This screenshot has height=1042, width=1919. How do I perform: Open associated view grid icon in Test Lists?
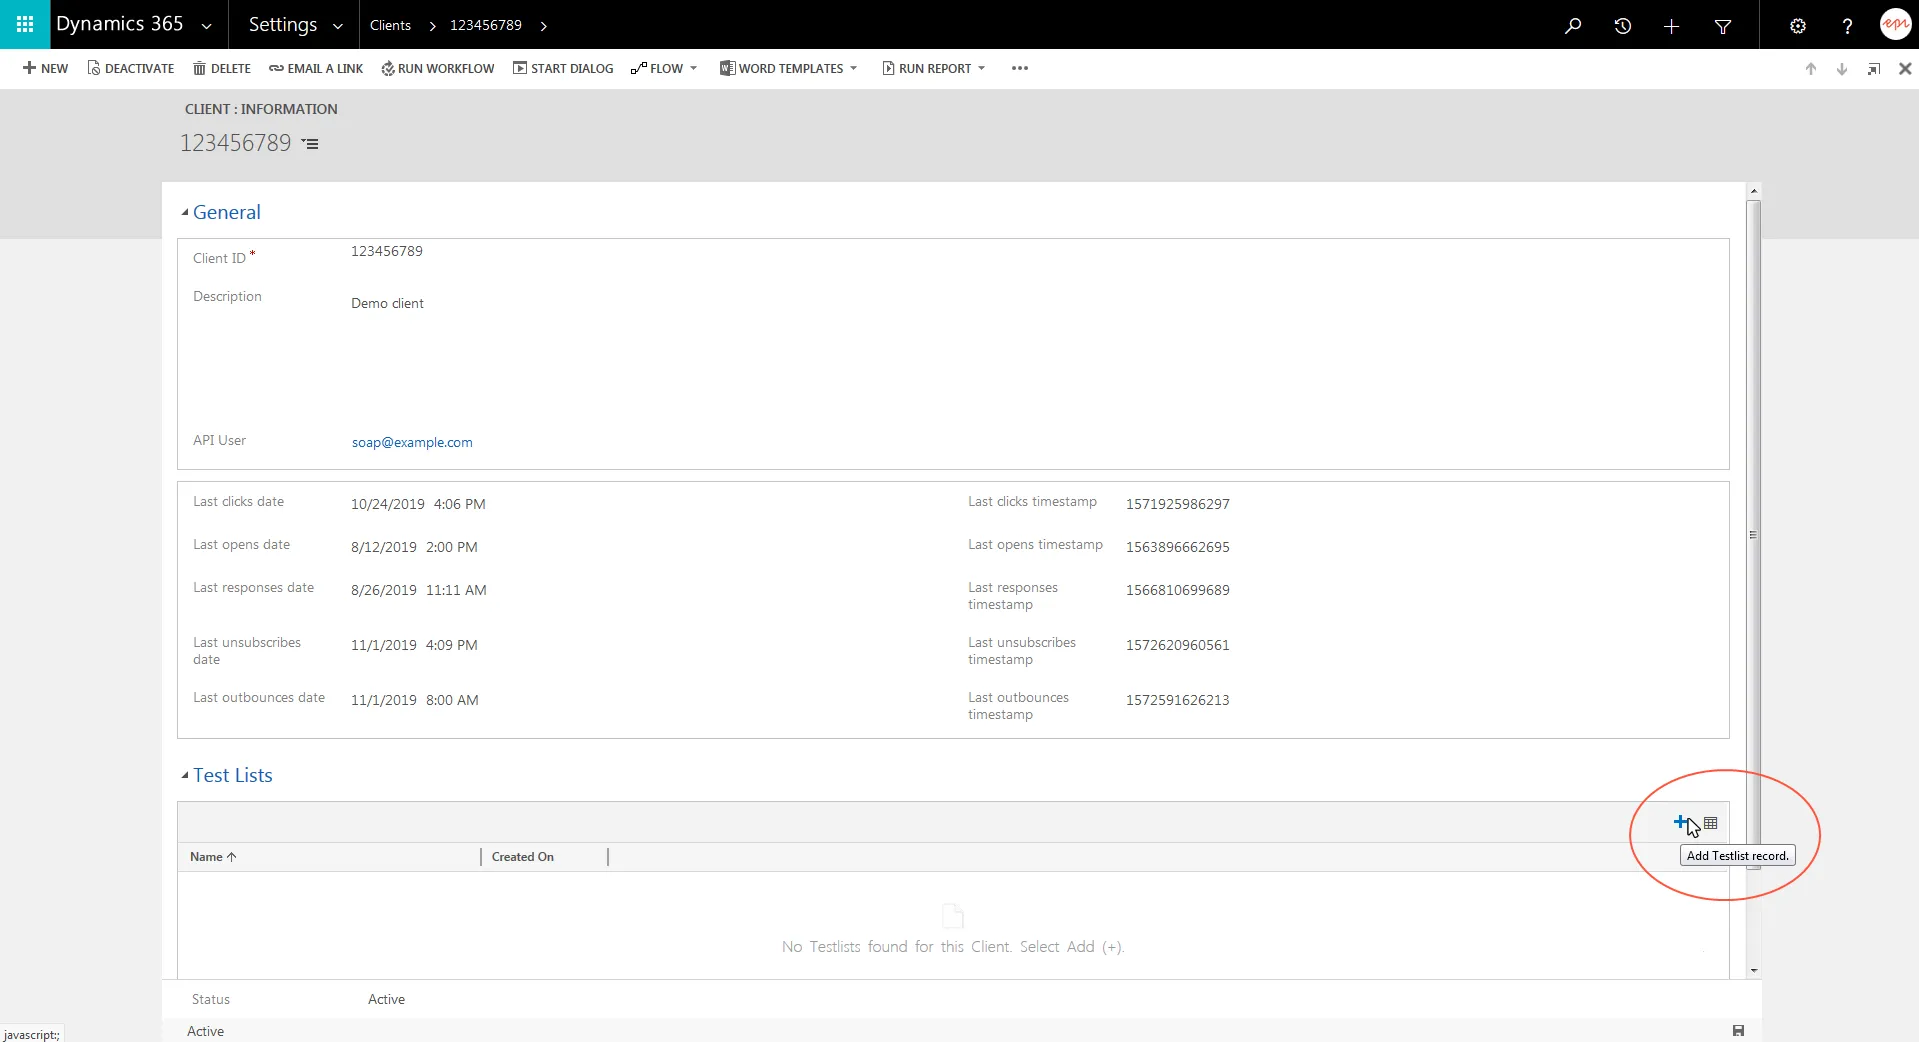click(1711, 823)
